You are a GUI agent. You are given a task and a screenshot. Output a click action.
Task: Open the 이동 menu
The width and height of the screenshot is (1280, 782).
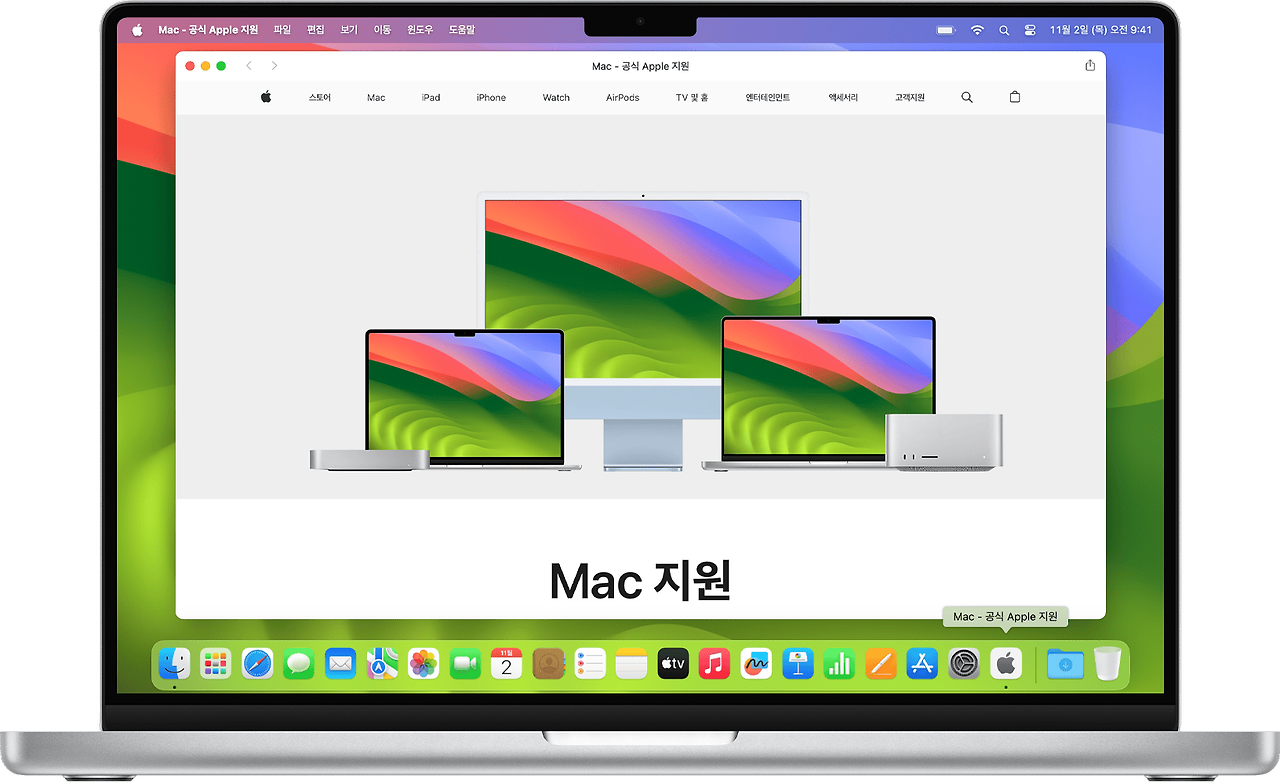point(382,30)
